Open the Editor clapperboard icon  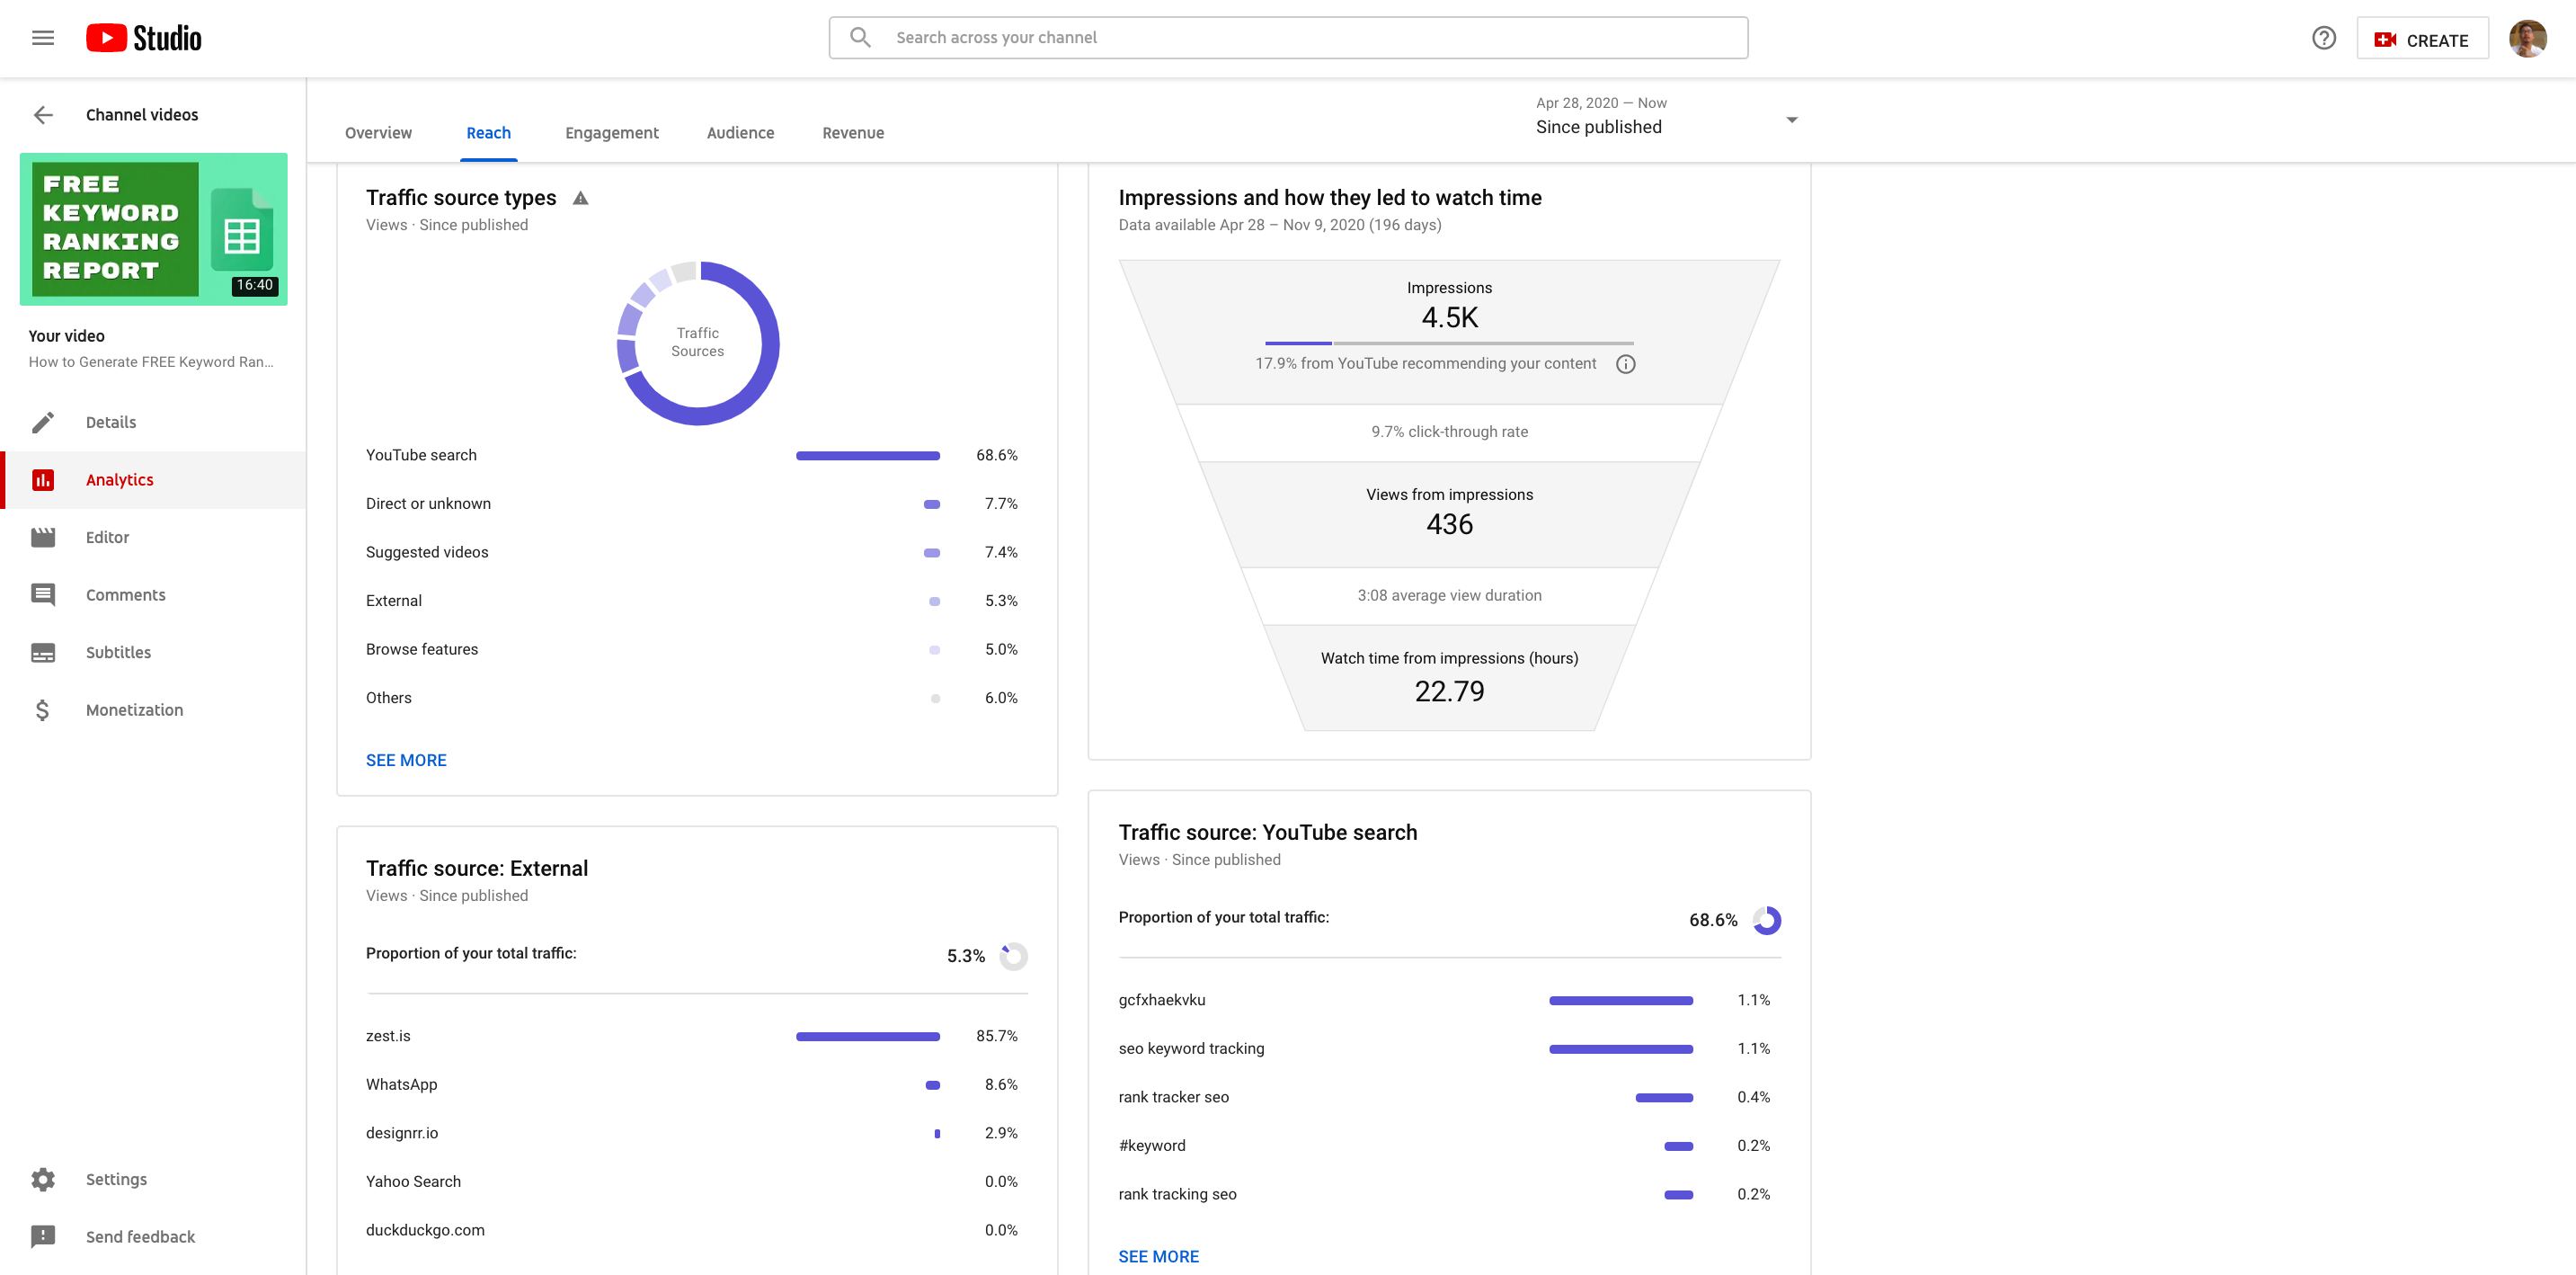(x=43, y=537)
